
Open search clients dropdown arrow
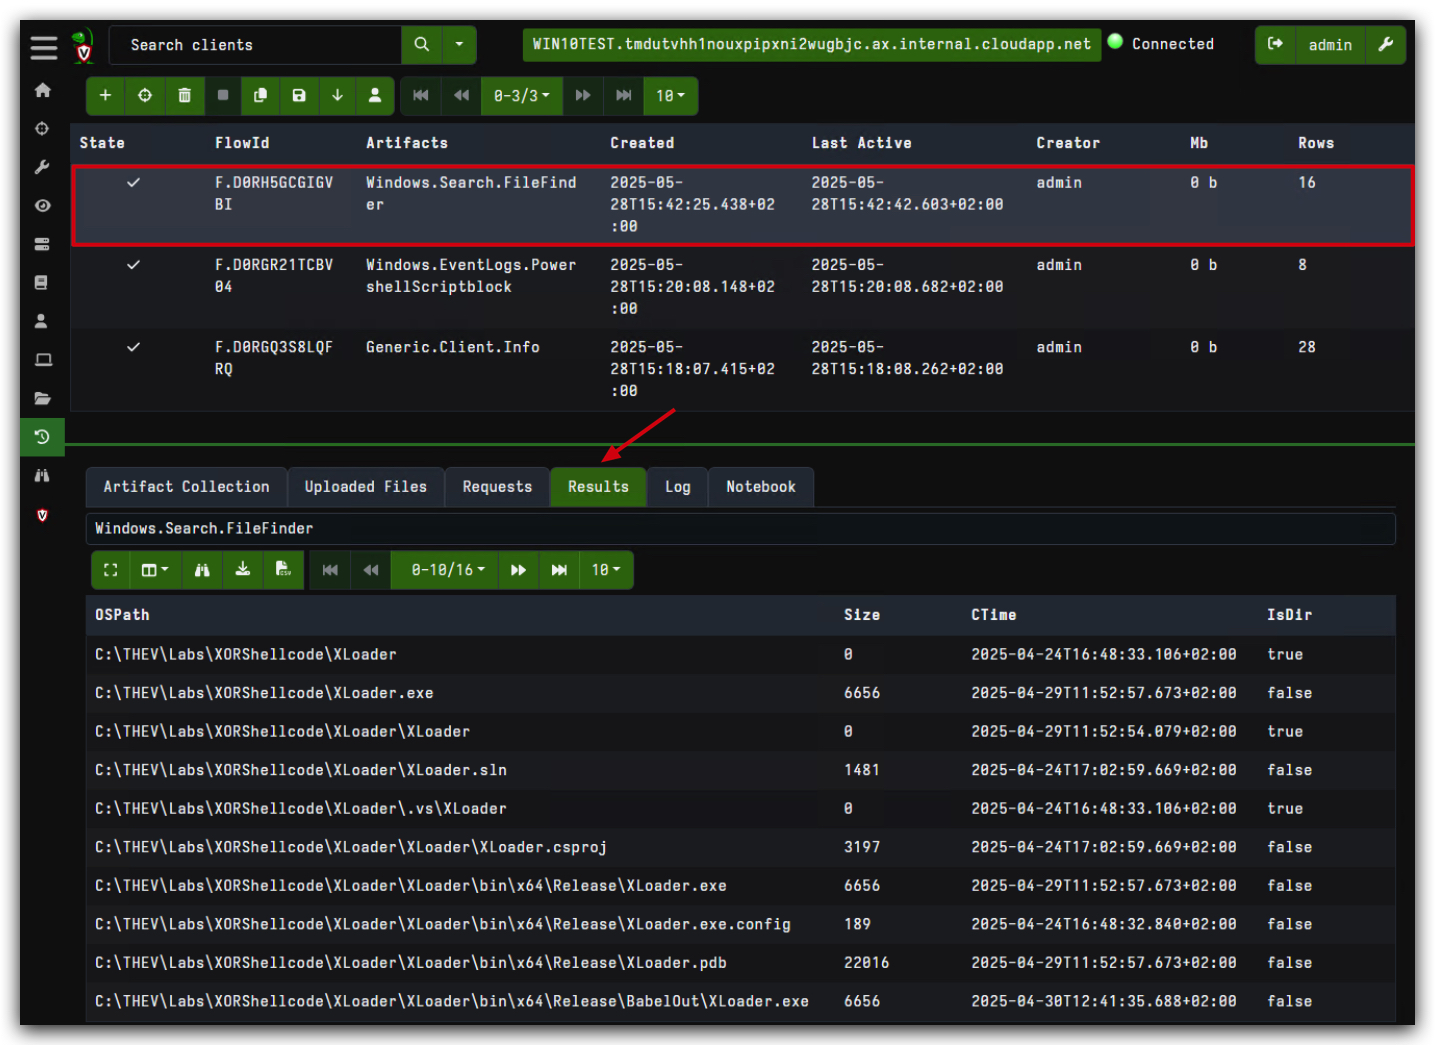(x=459, y=44)
